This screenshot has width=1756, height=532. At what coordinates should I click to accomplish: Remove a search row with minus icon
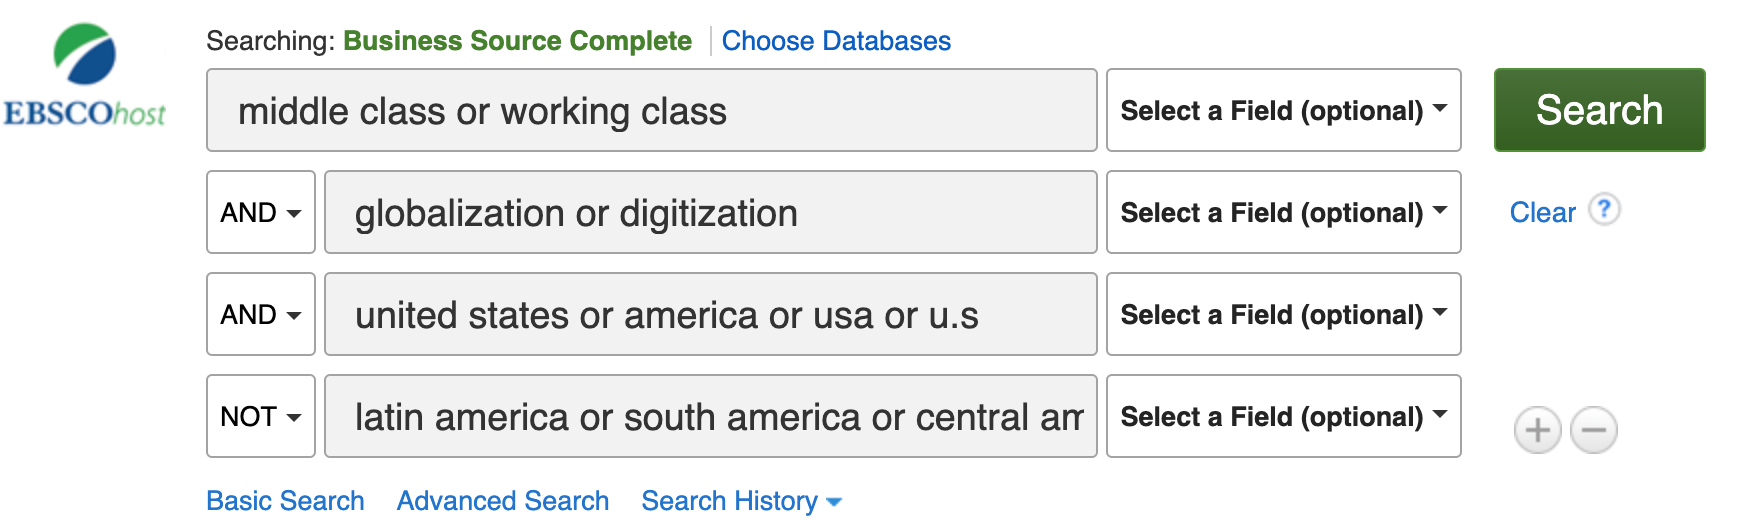1593,431
